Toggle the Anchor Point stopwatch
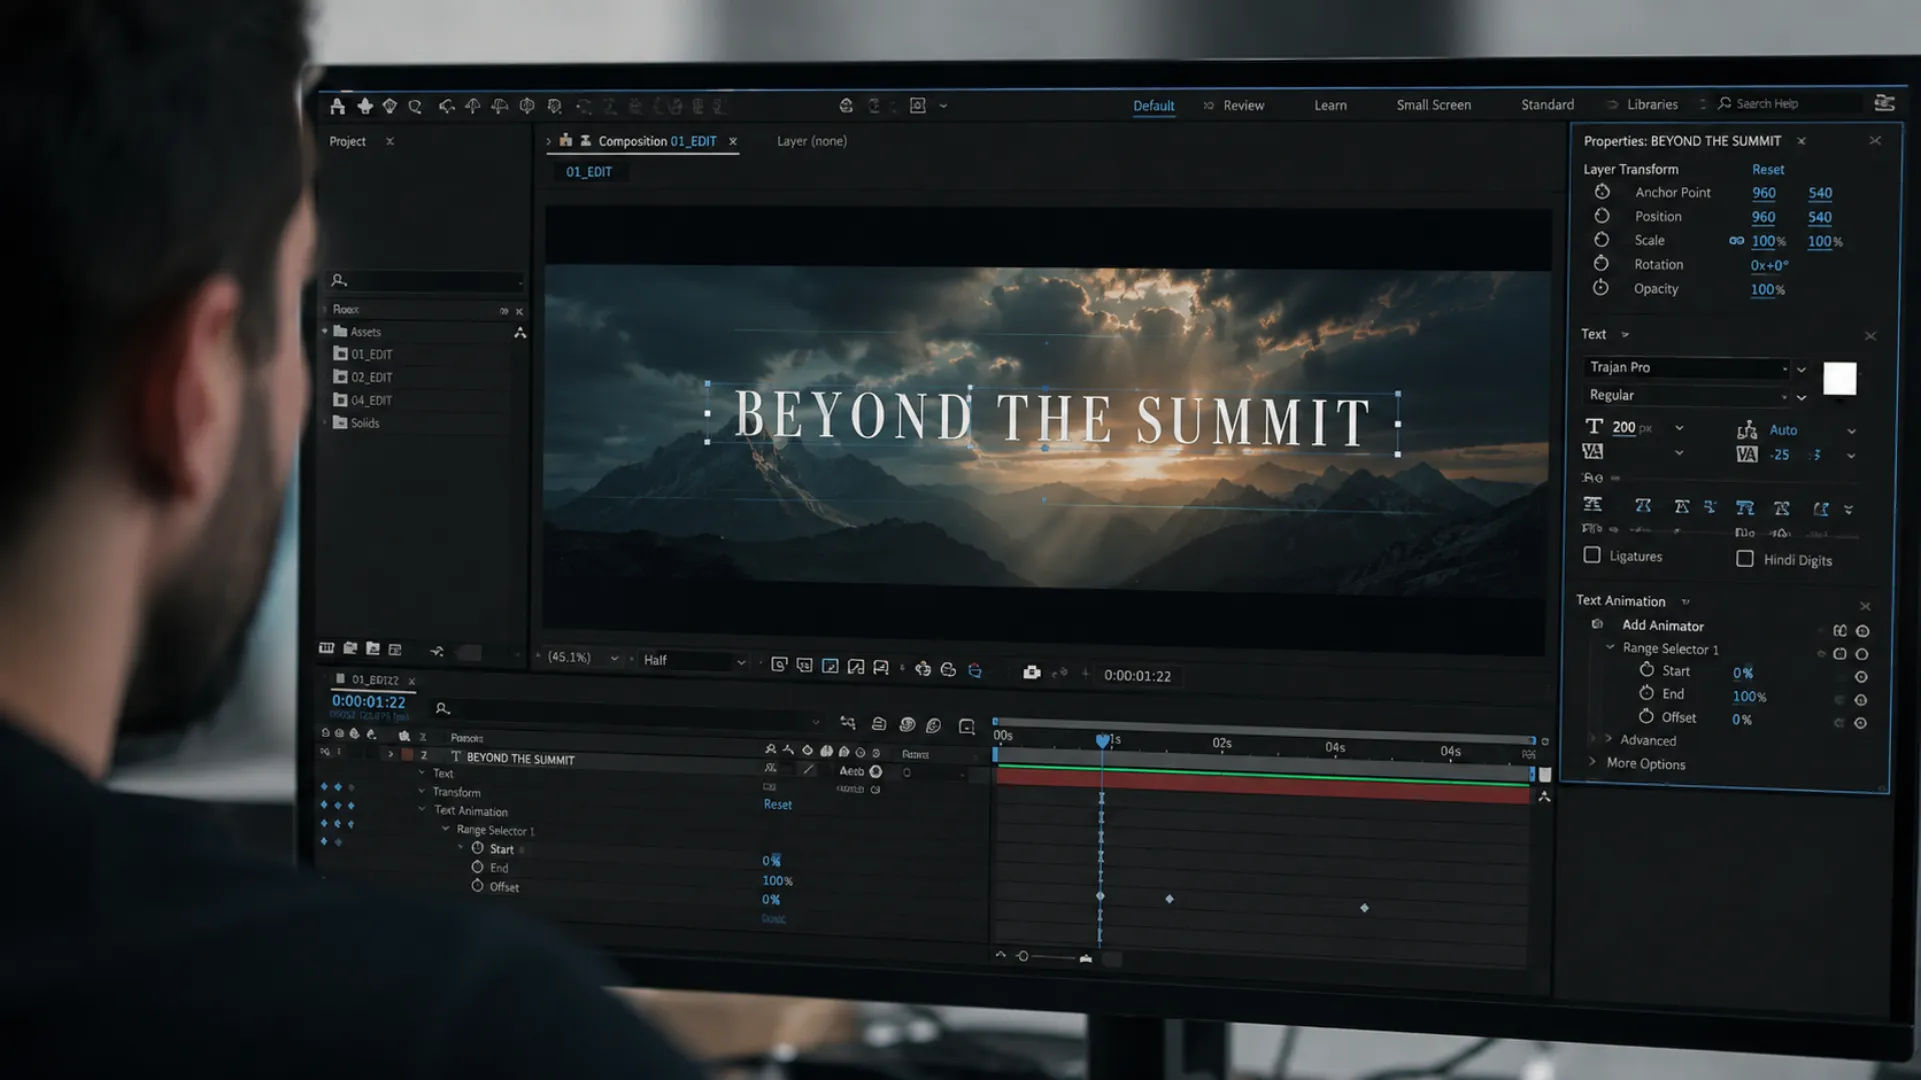The image size is (1921, 1080). (x=1602, y=192)
